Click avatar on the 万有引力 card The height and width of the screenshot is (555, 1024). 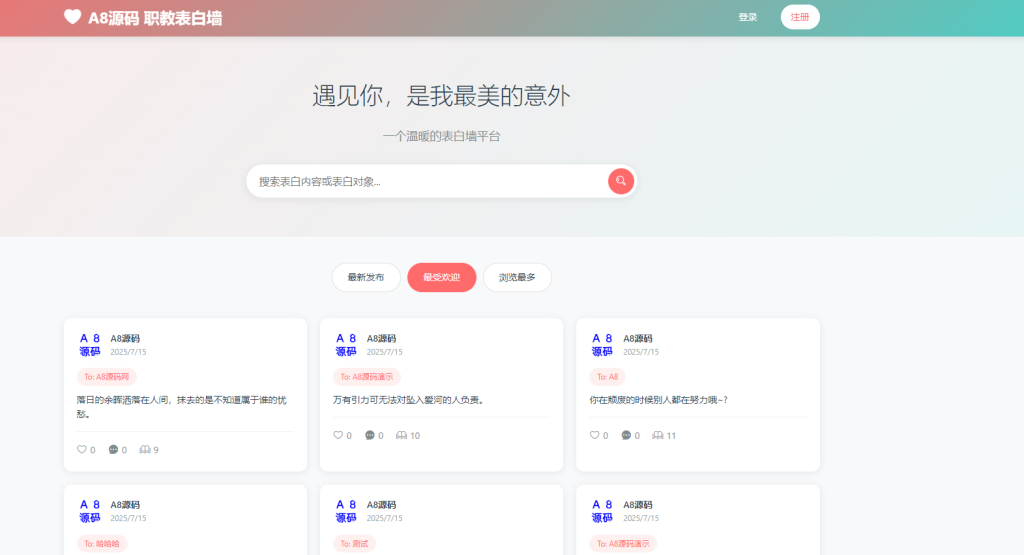pos(346,345)
